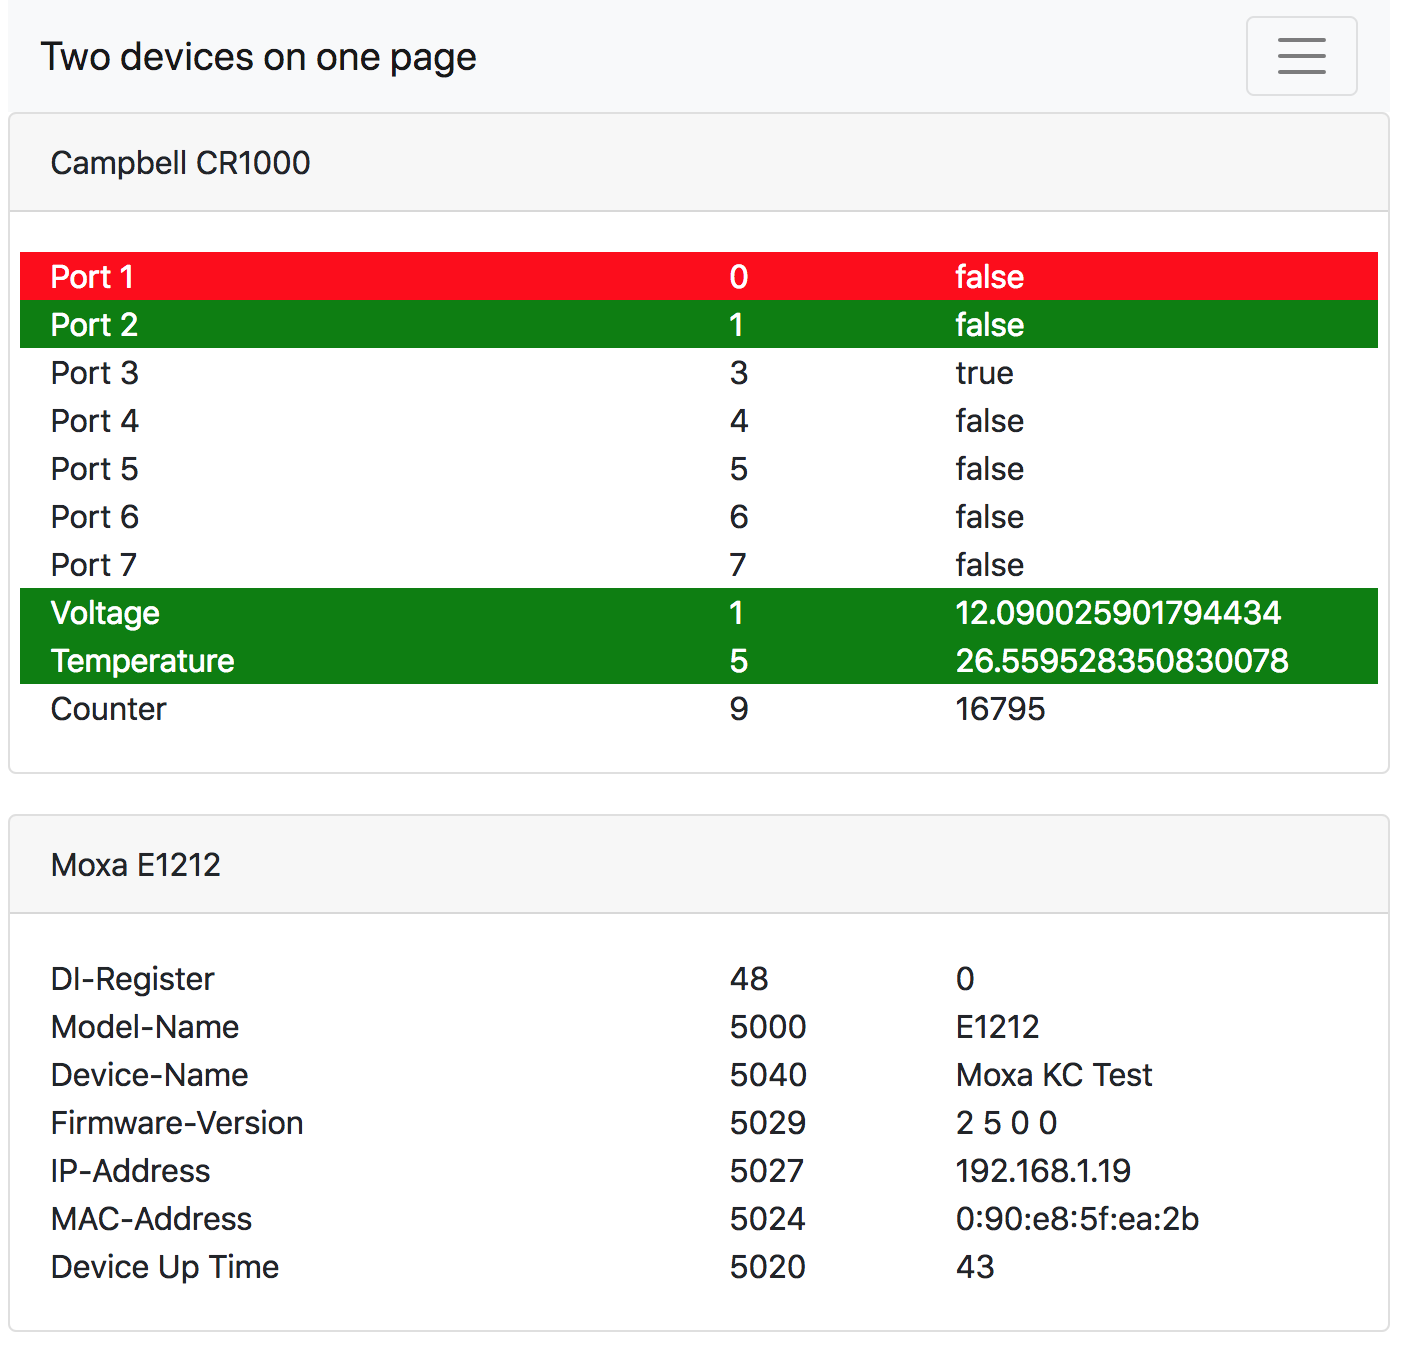Click the register number 5029
1410x1362 pixels.
[x=768, y=1123]
